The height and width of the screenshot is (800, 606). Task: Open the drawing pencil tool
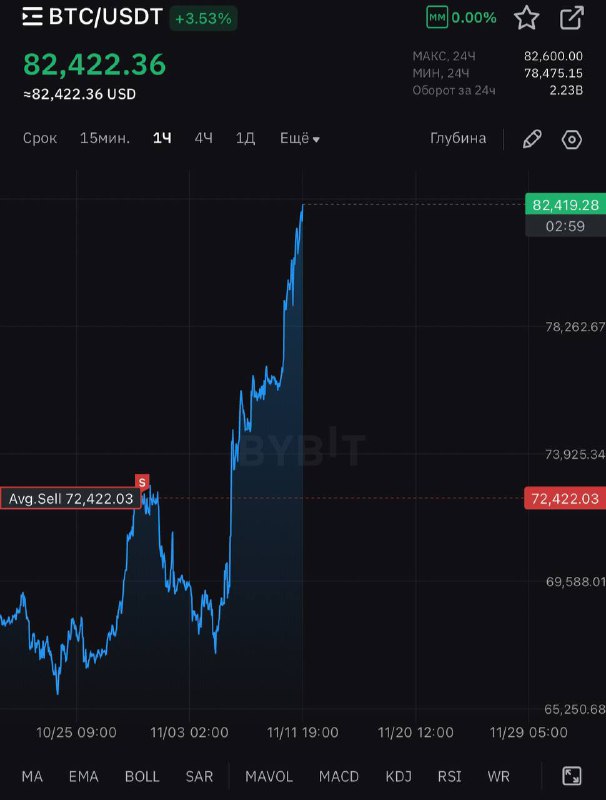pos(532,139)
